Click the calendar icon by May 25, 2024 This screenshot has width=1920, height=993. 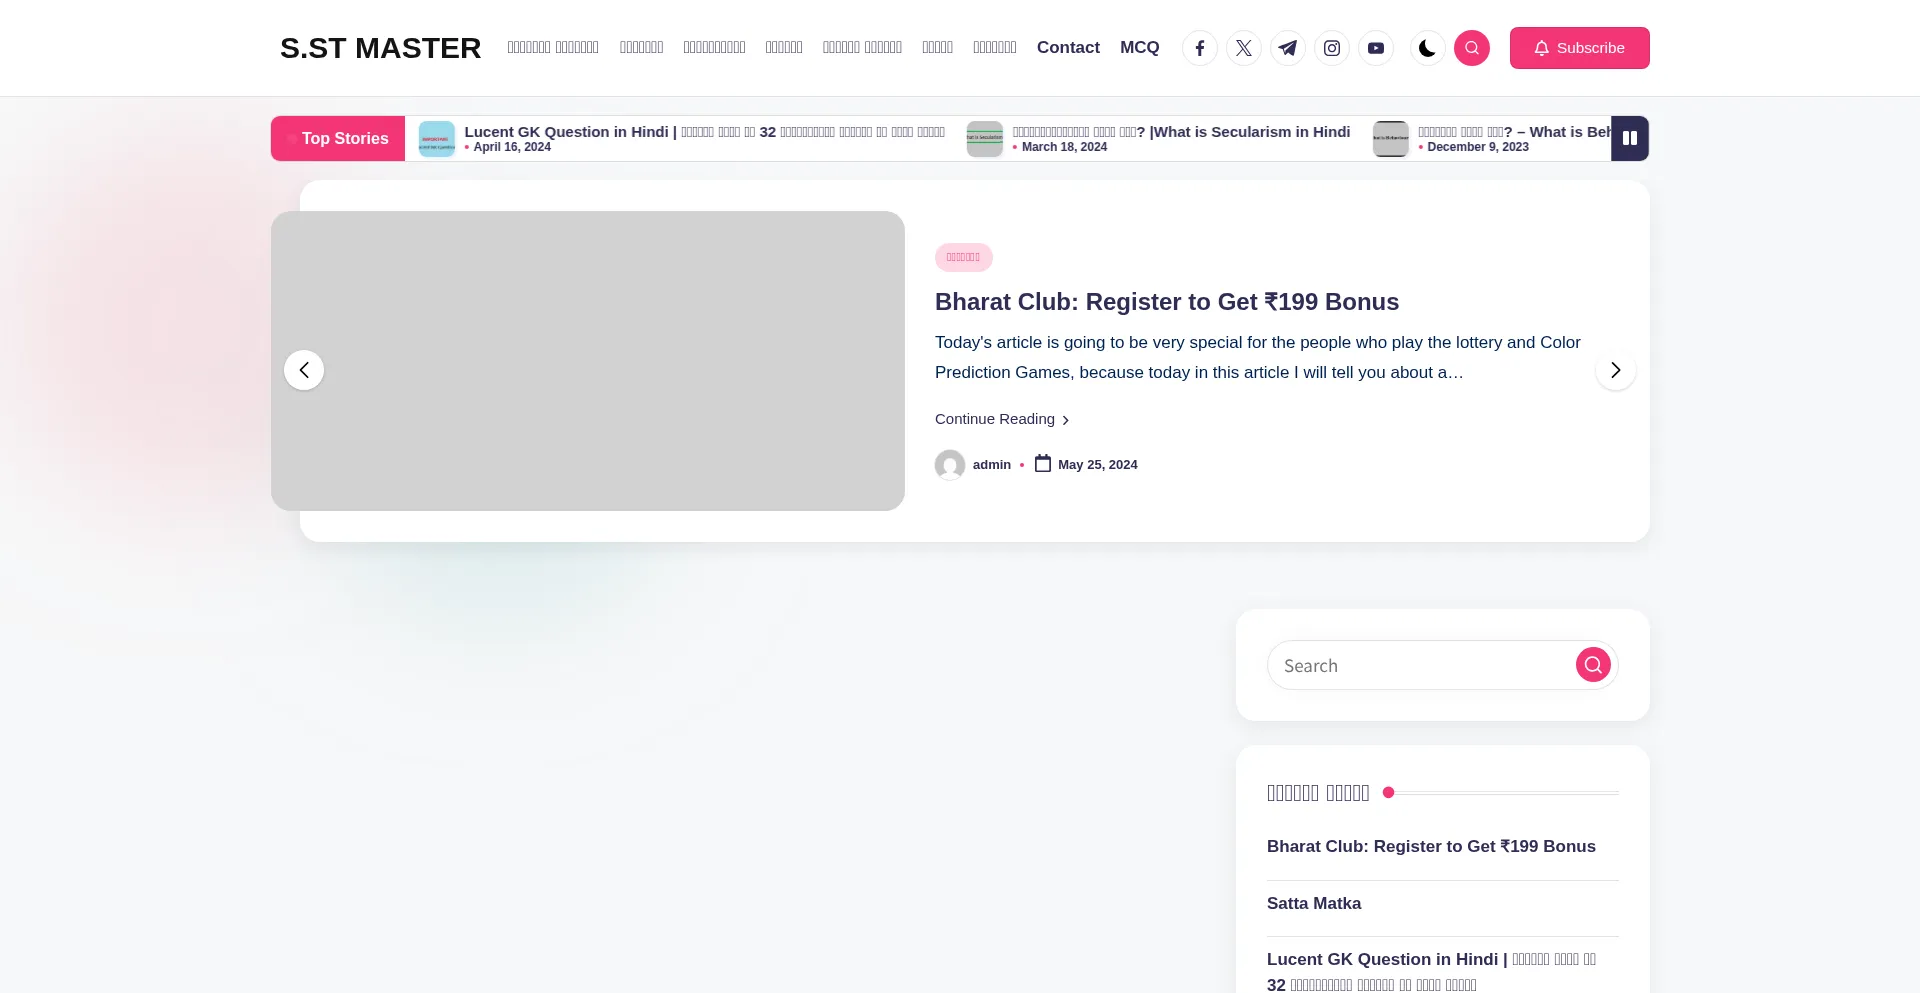(x=1043, y=464)
